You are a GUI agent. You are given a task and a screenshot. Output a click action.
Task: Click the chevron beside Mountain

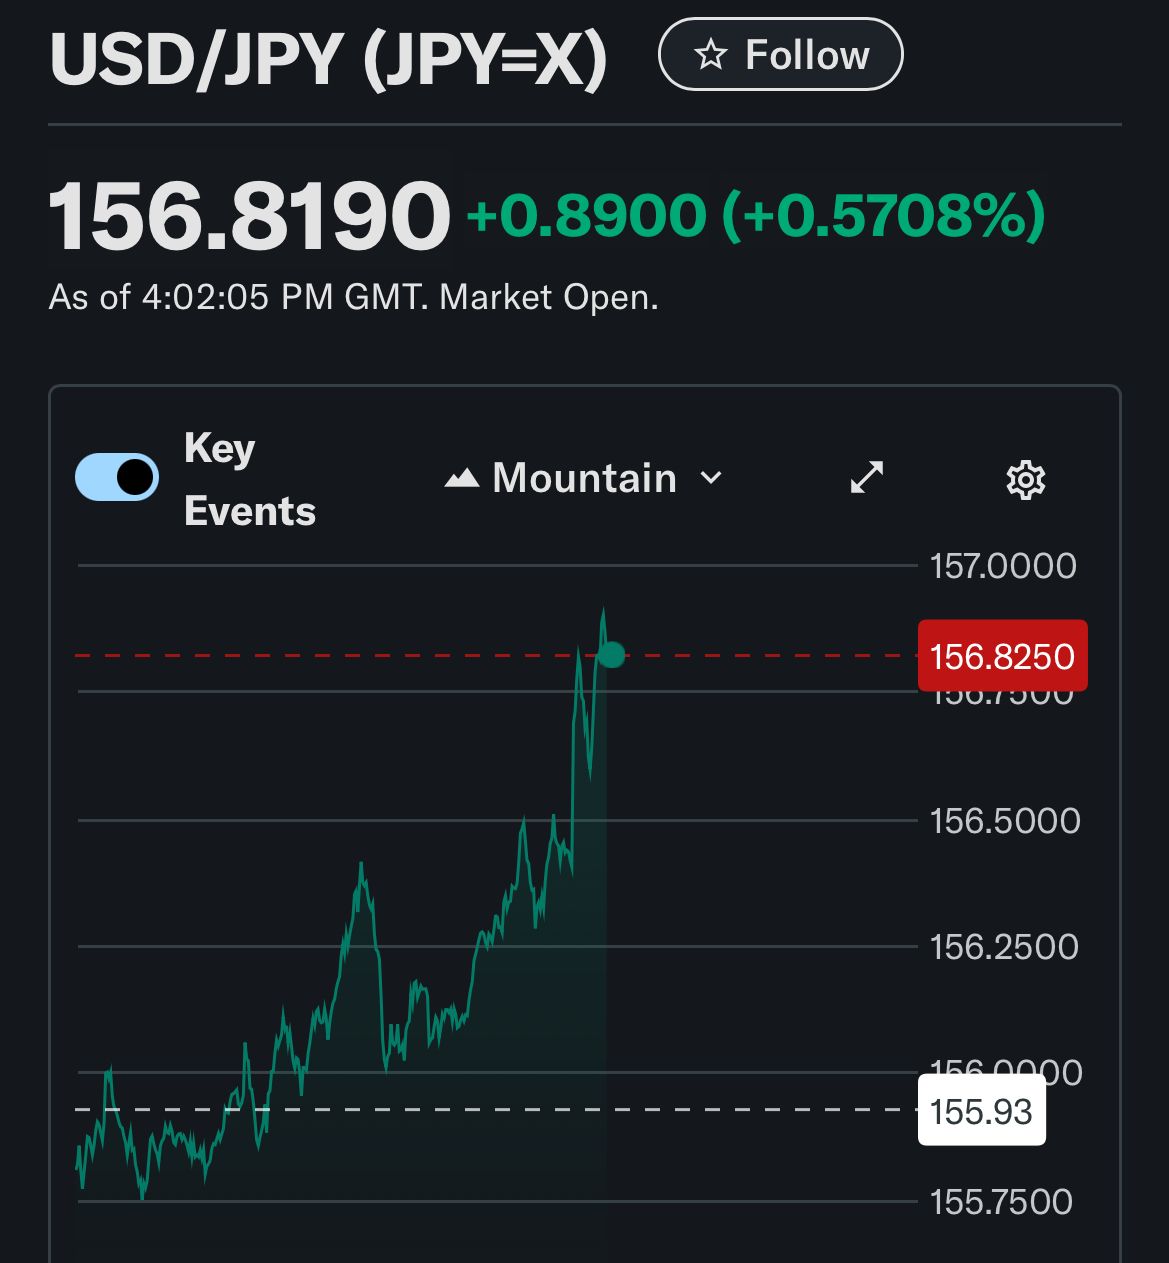click(711, 478)
